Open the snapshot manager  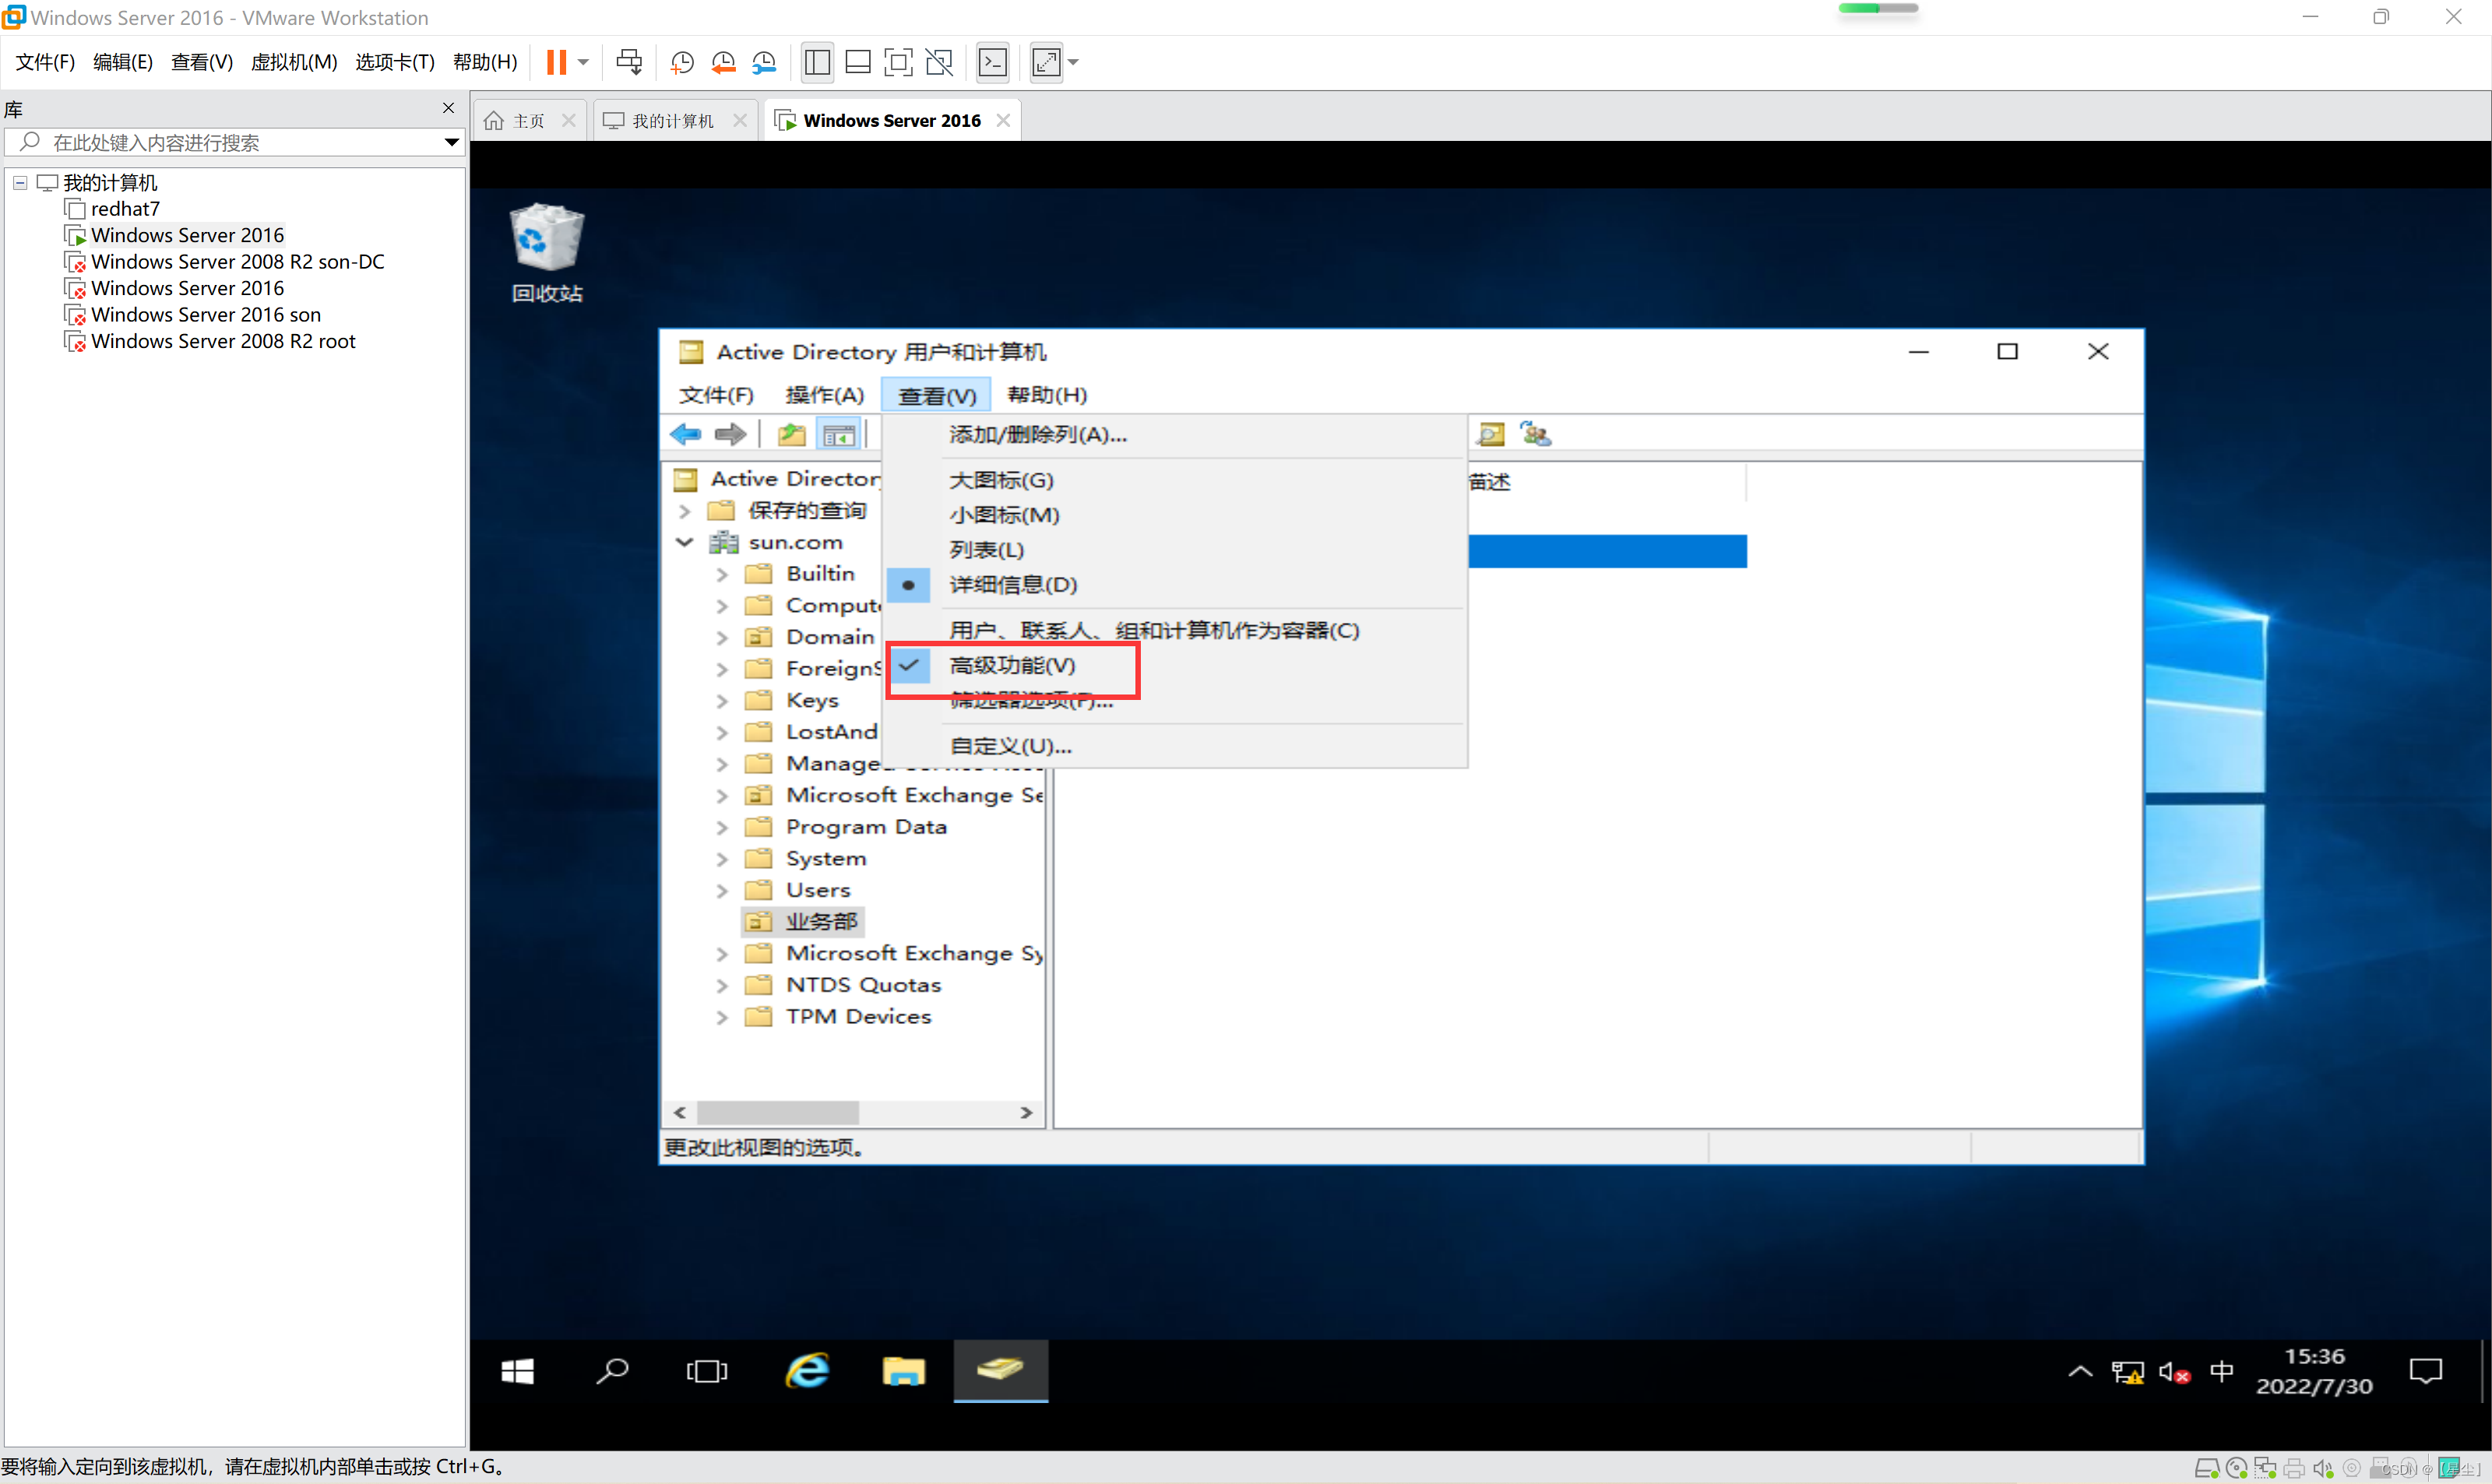tap(764, 62)
